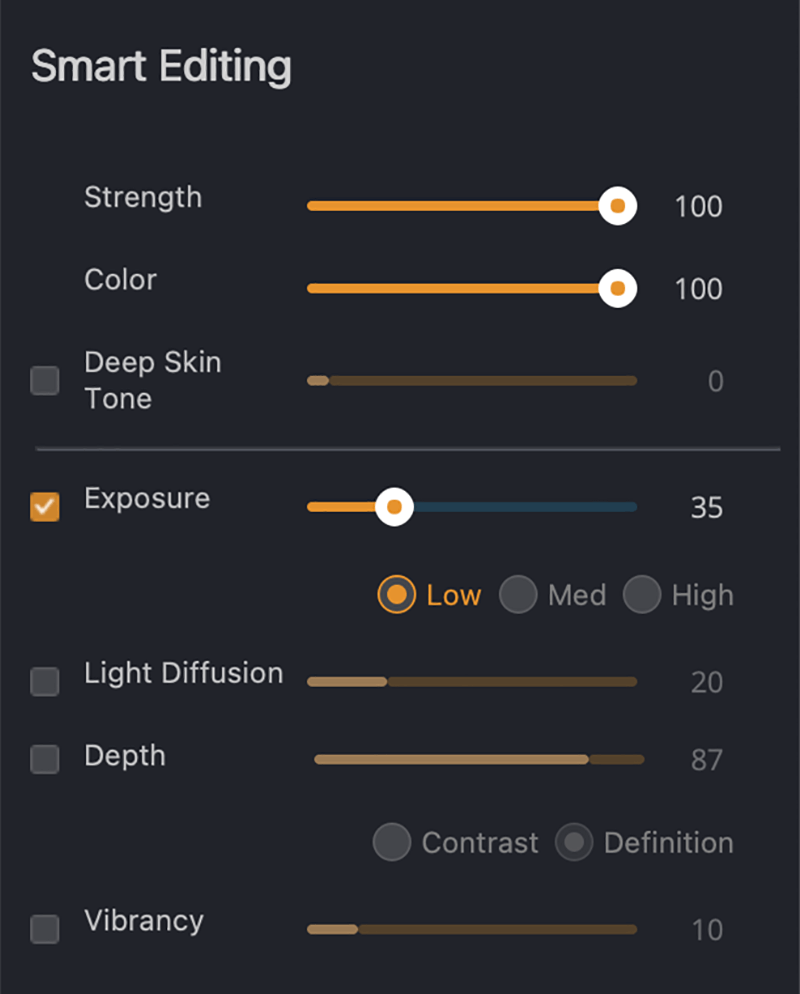Screen dimensions: 800x994
Task: Enable the Deep Skin Tone checkbox
Action: pyautogui.click(x=45, y=381)
